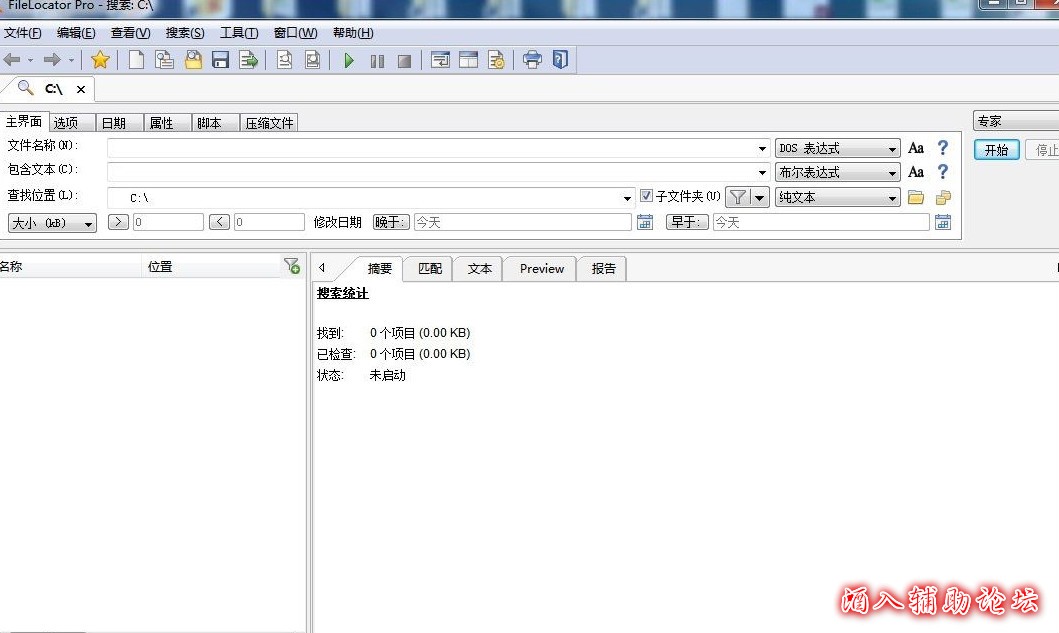Open the 工具(T) menu
This screenshot has height=633, width=1059.
pyautogui.click(x=239, y=33)
